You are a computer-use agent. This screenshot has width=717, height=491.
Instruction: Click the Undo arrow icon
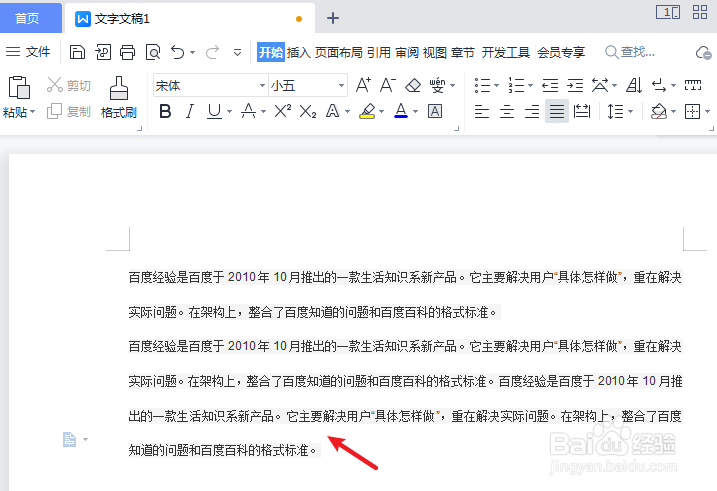(177, 53)
